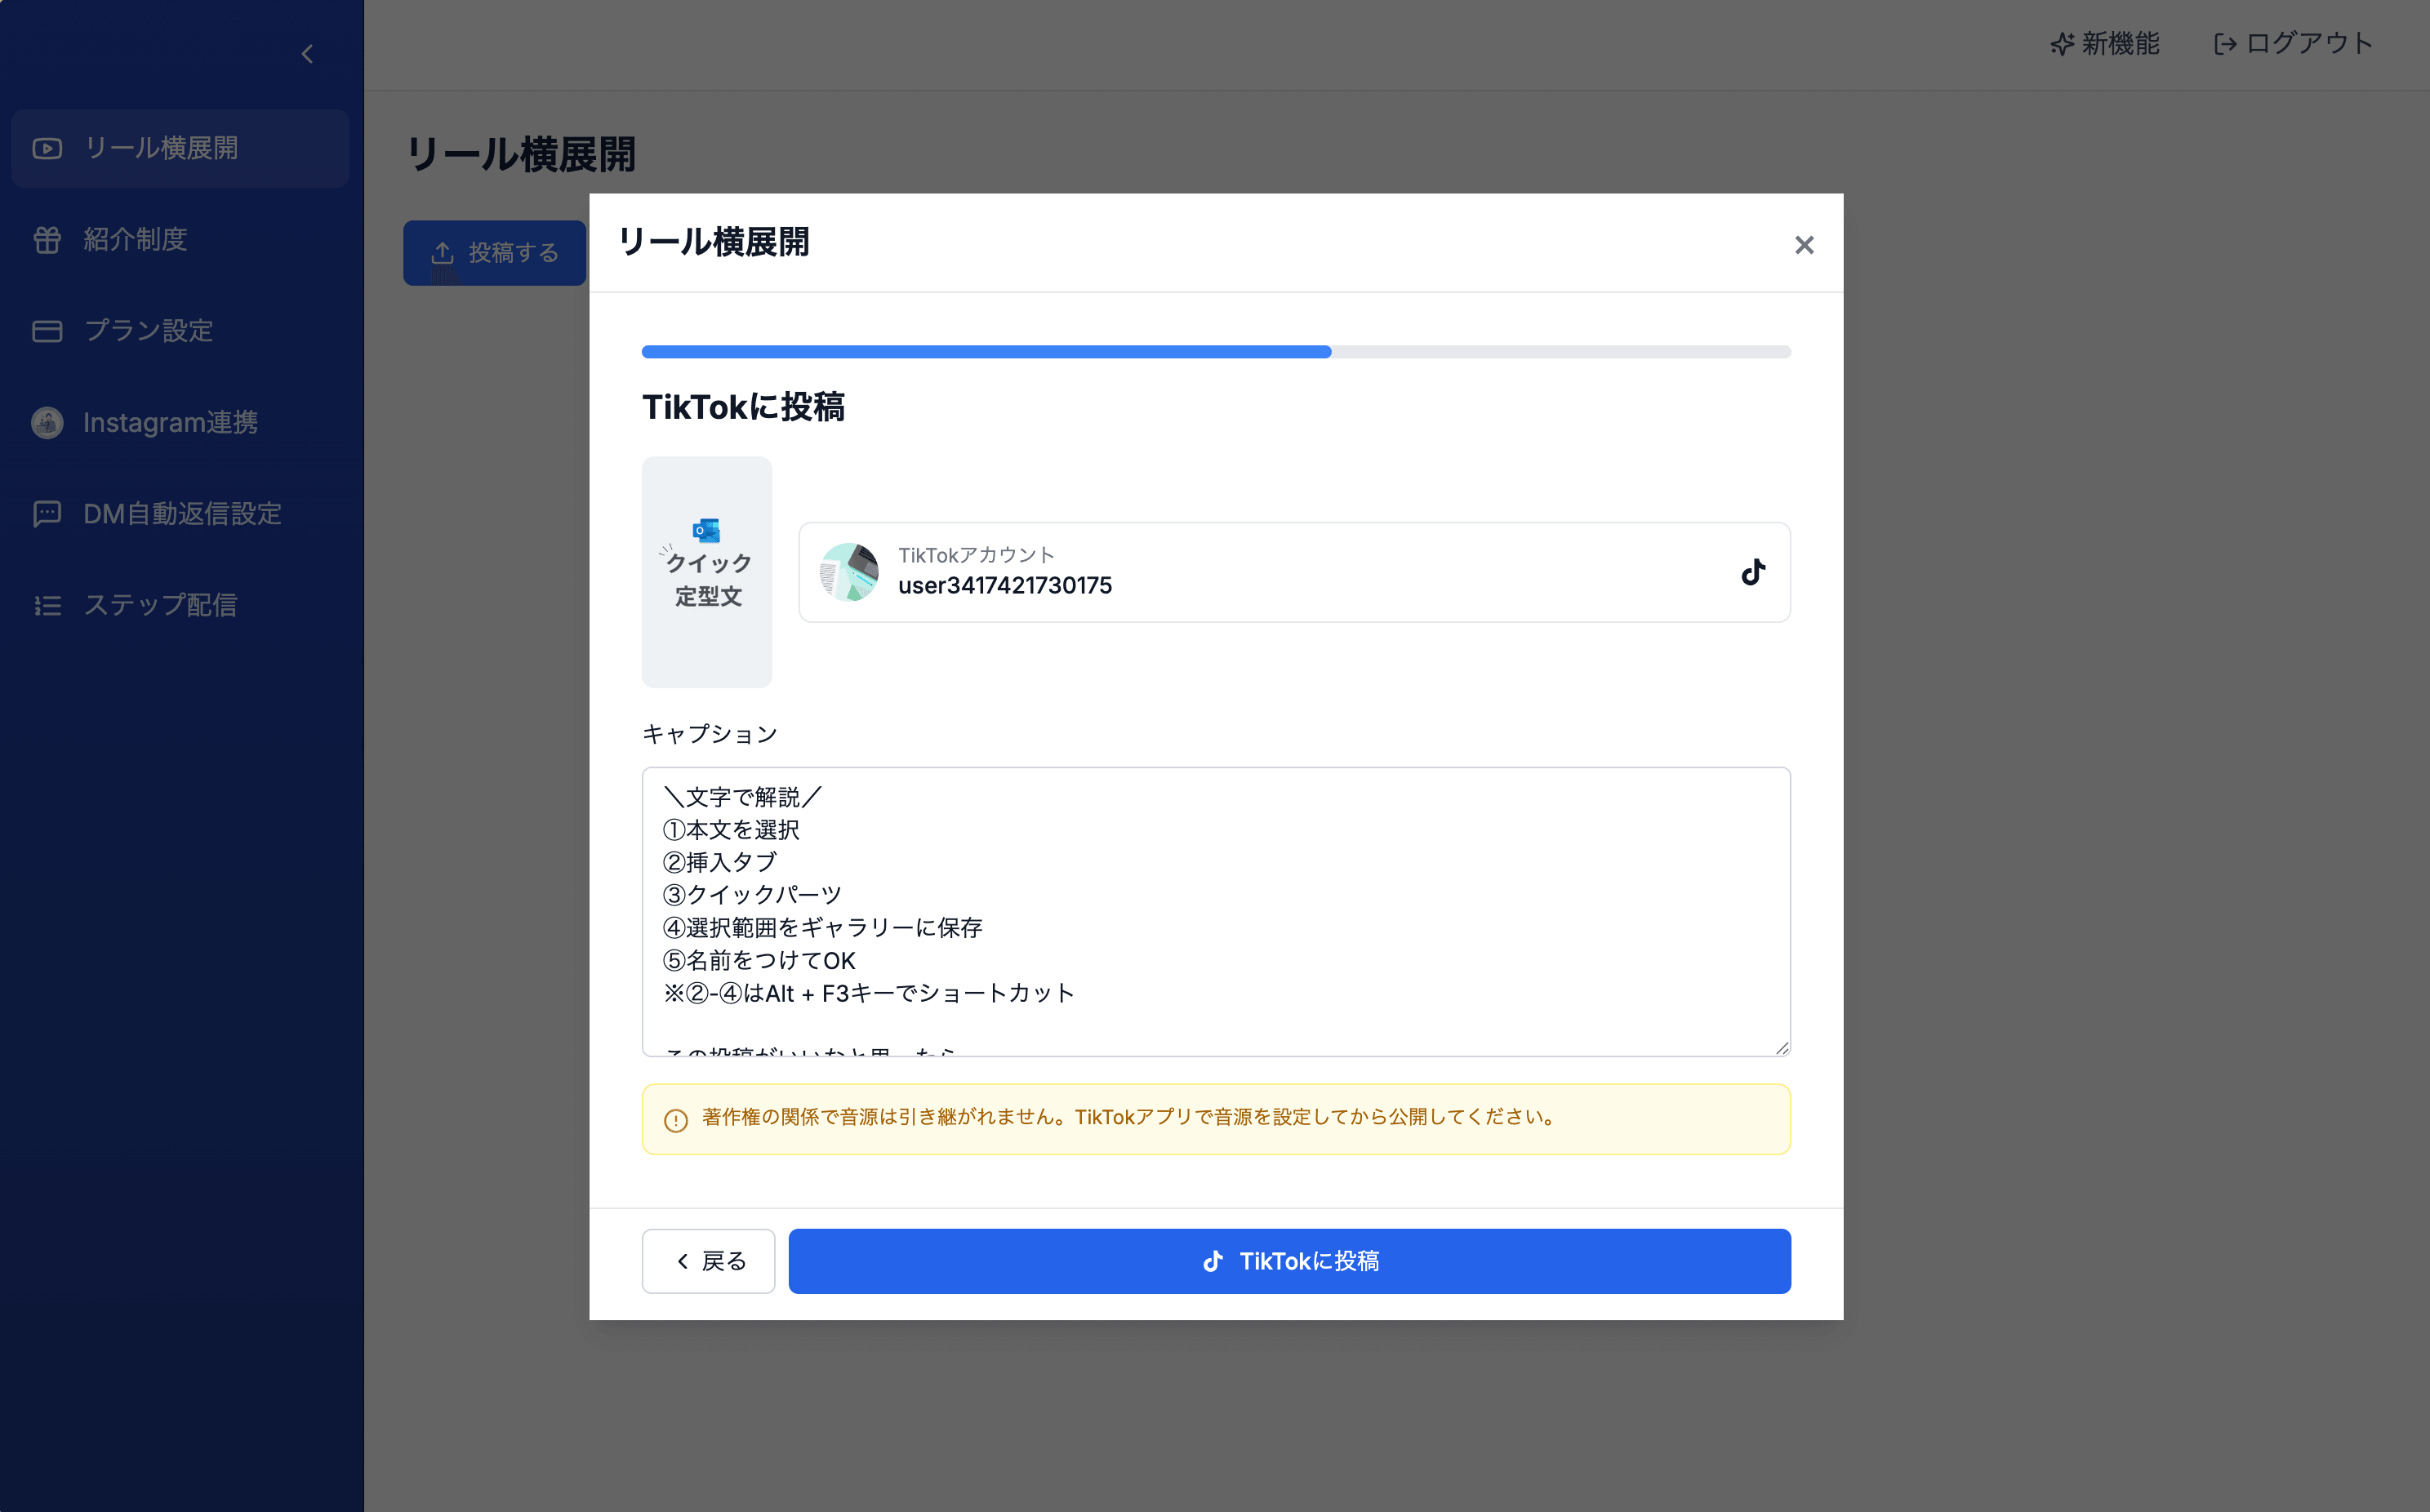Viewport: 2430px width, 1512px height.
Task: Click the sparkle icon next to 新機能
Action: [2062, 44]
